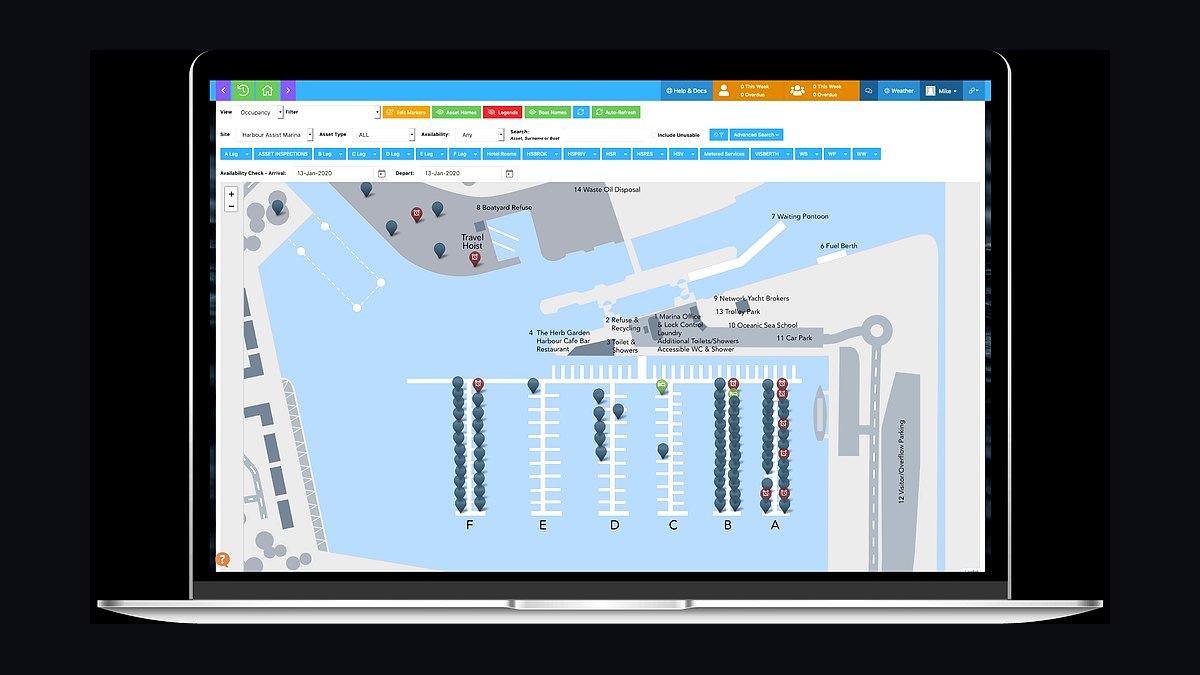This screenshot has width=1200, height=675.
Task: Open the VISBERTH menu
Action: (x=772, y=154)
